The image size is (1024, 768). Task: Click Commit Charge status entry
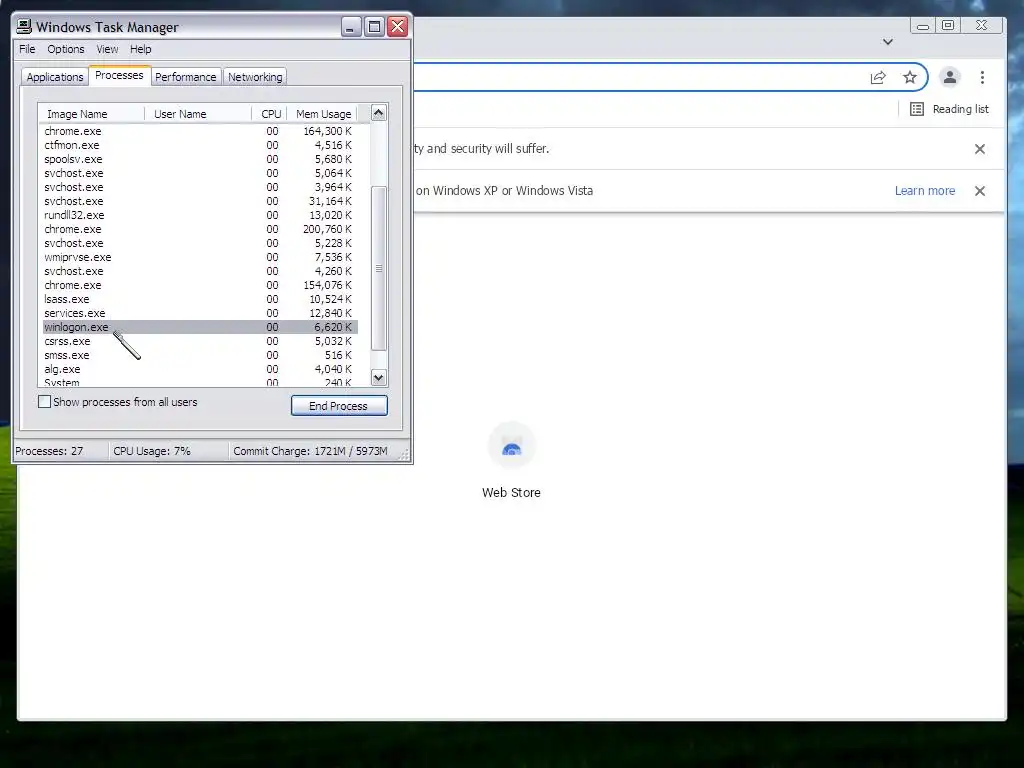coord(313,451)
